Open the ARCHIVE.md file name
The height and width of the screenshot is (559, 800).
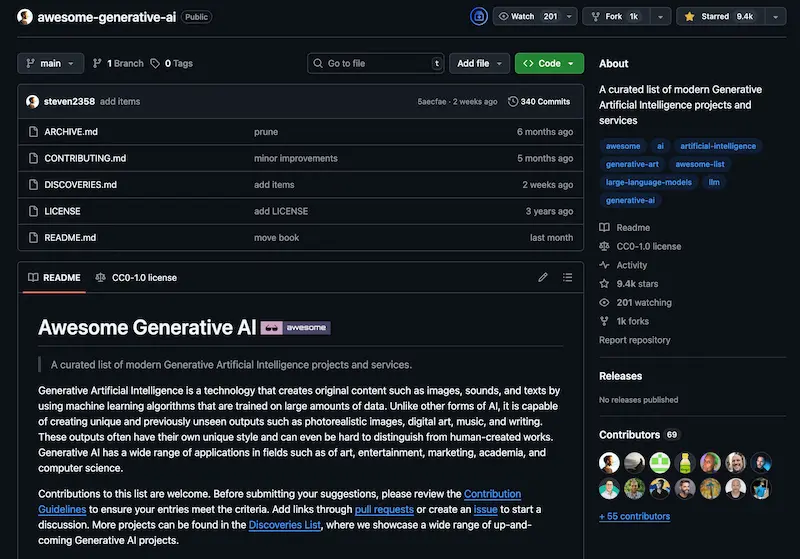[x=71, y=132]
